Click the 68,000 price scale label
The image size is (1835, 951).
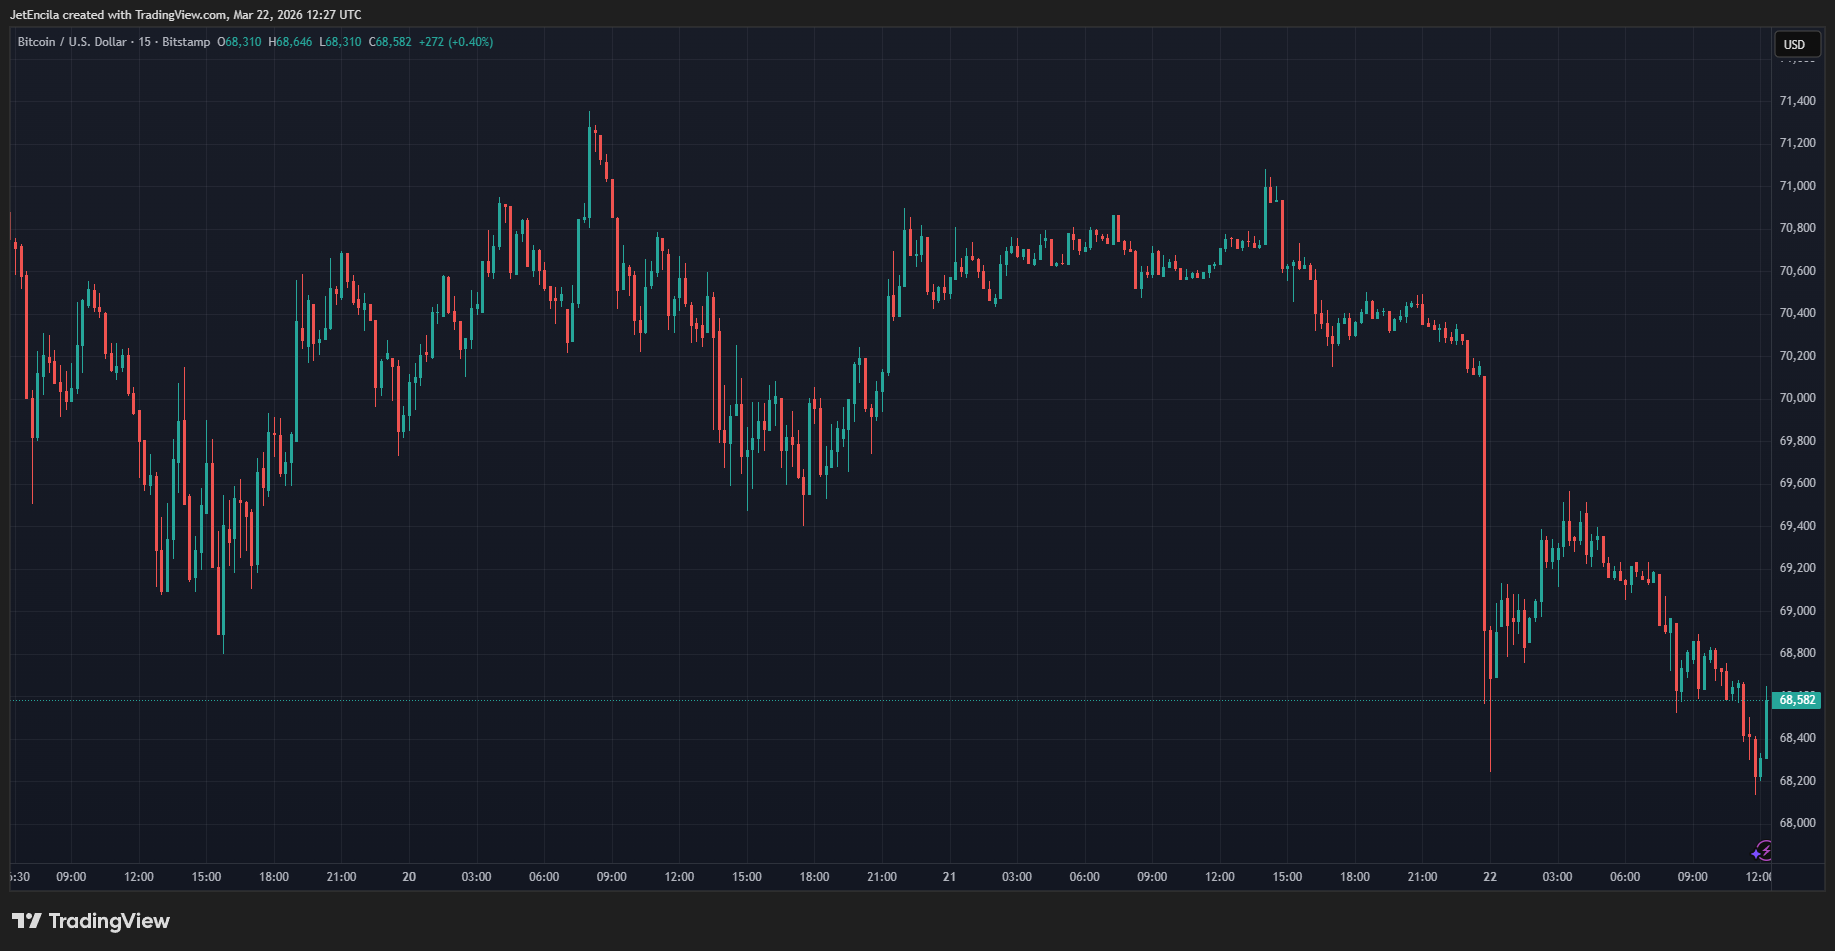pyautogui.click(x=1797, y=823)
